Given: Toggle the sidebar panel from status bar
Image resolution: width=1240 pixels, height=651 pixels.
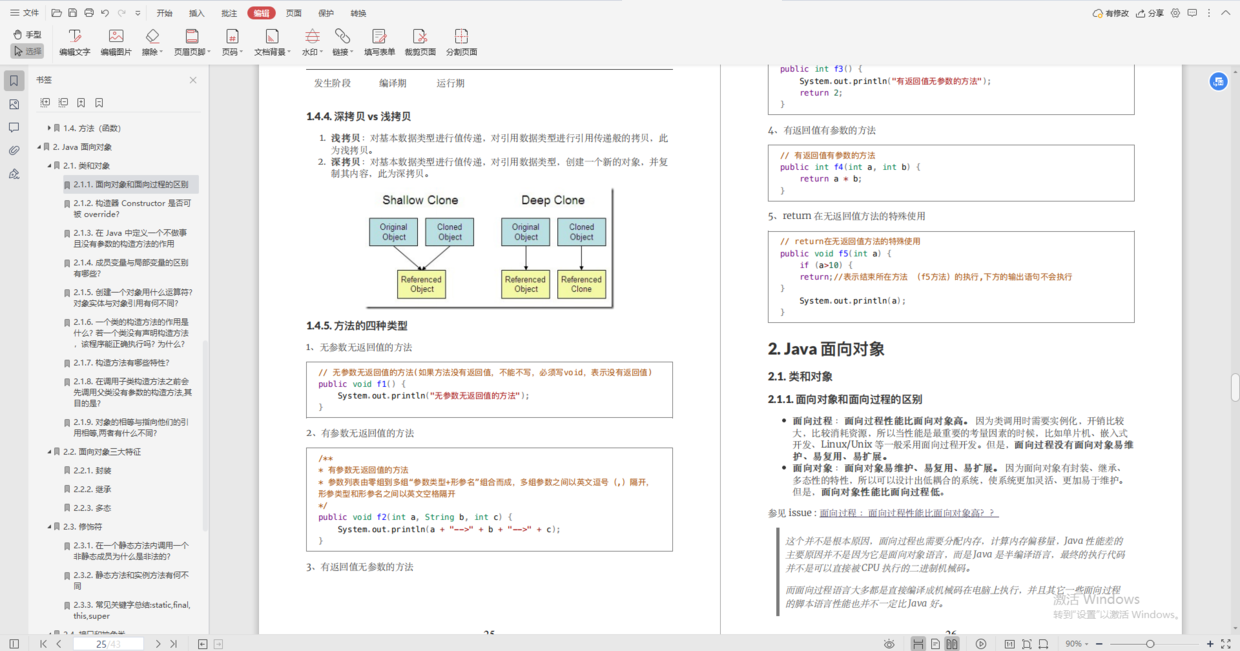Looking at the screenshot, I should [x=14, y=644].
